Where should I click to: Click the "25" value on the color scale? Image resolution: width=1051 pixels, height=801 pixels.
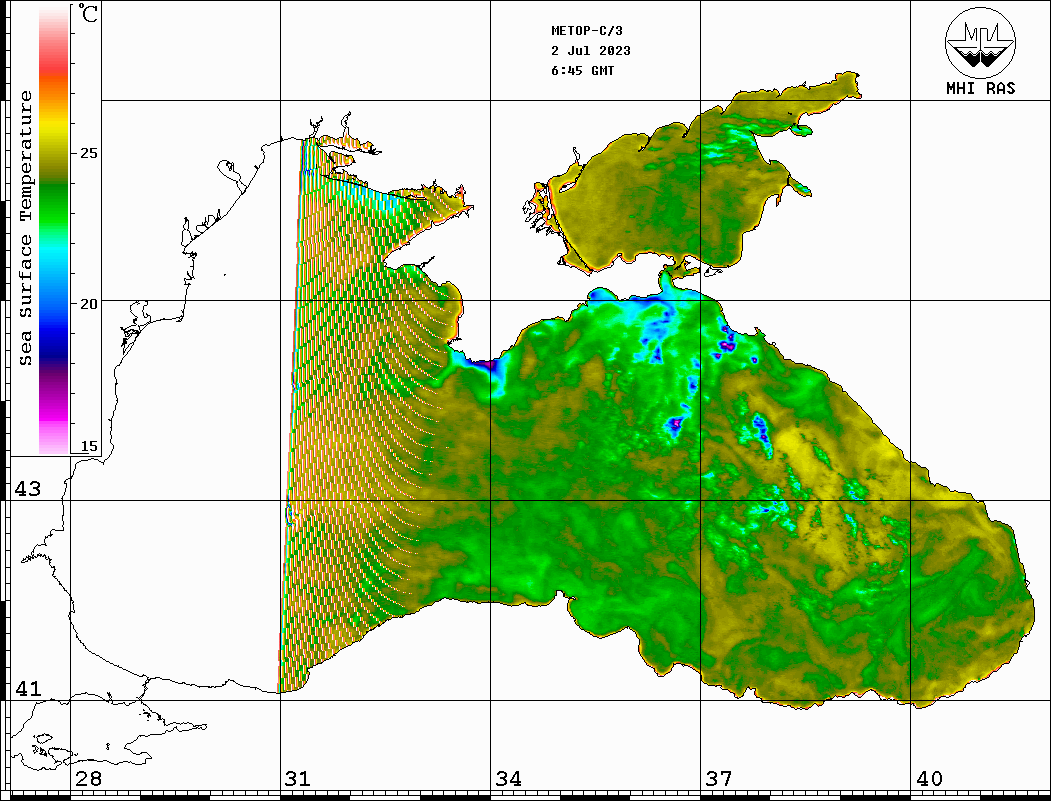[x=88, y=153]
